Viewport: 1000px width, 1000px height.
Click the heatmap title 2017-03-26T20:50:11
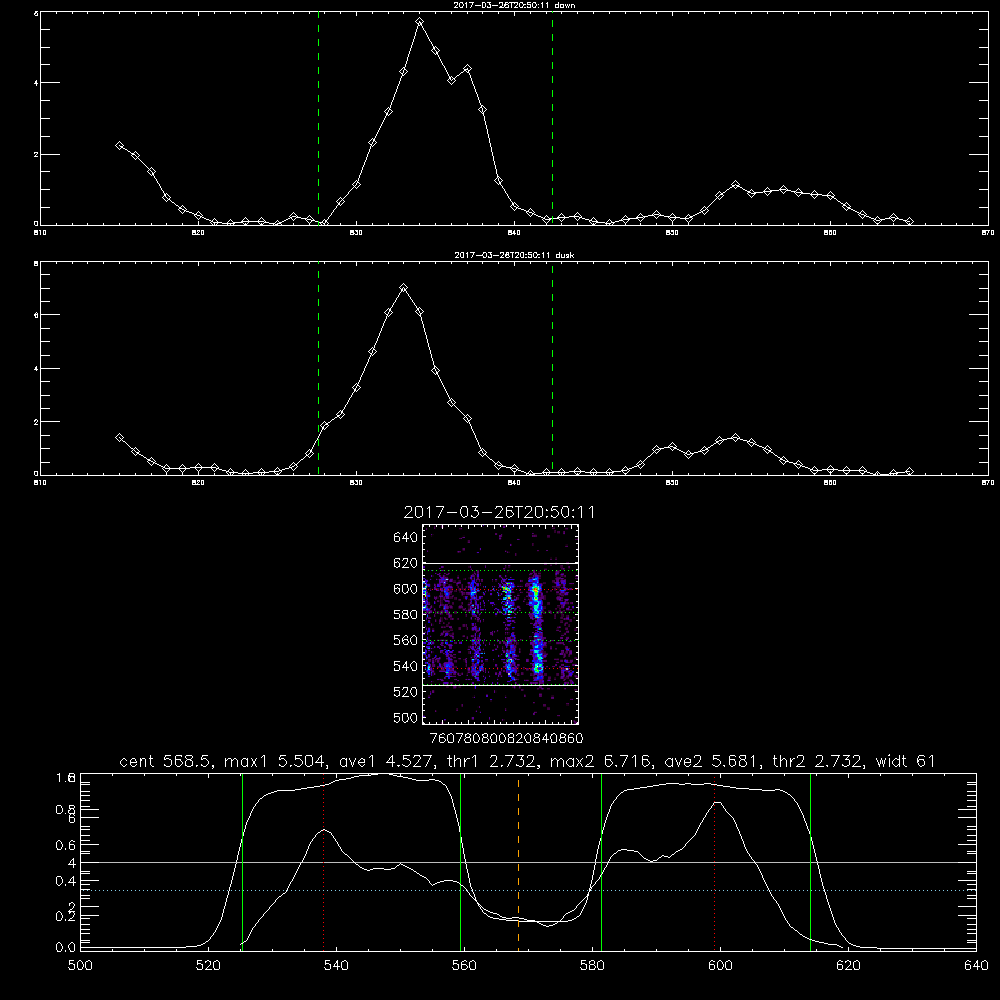[499, 512]
